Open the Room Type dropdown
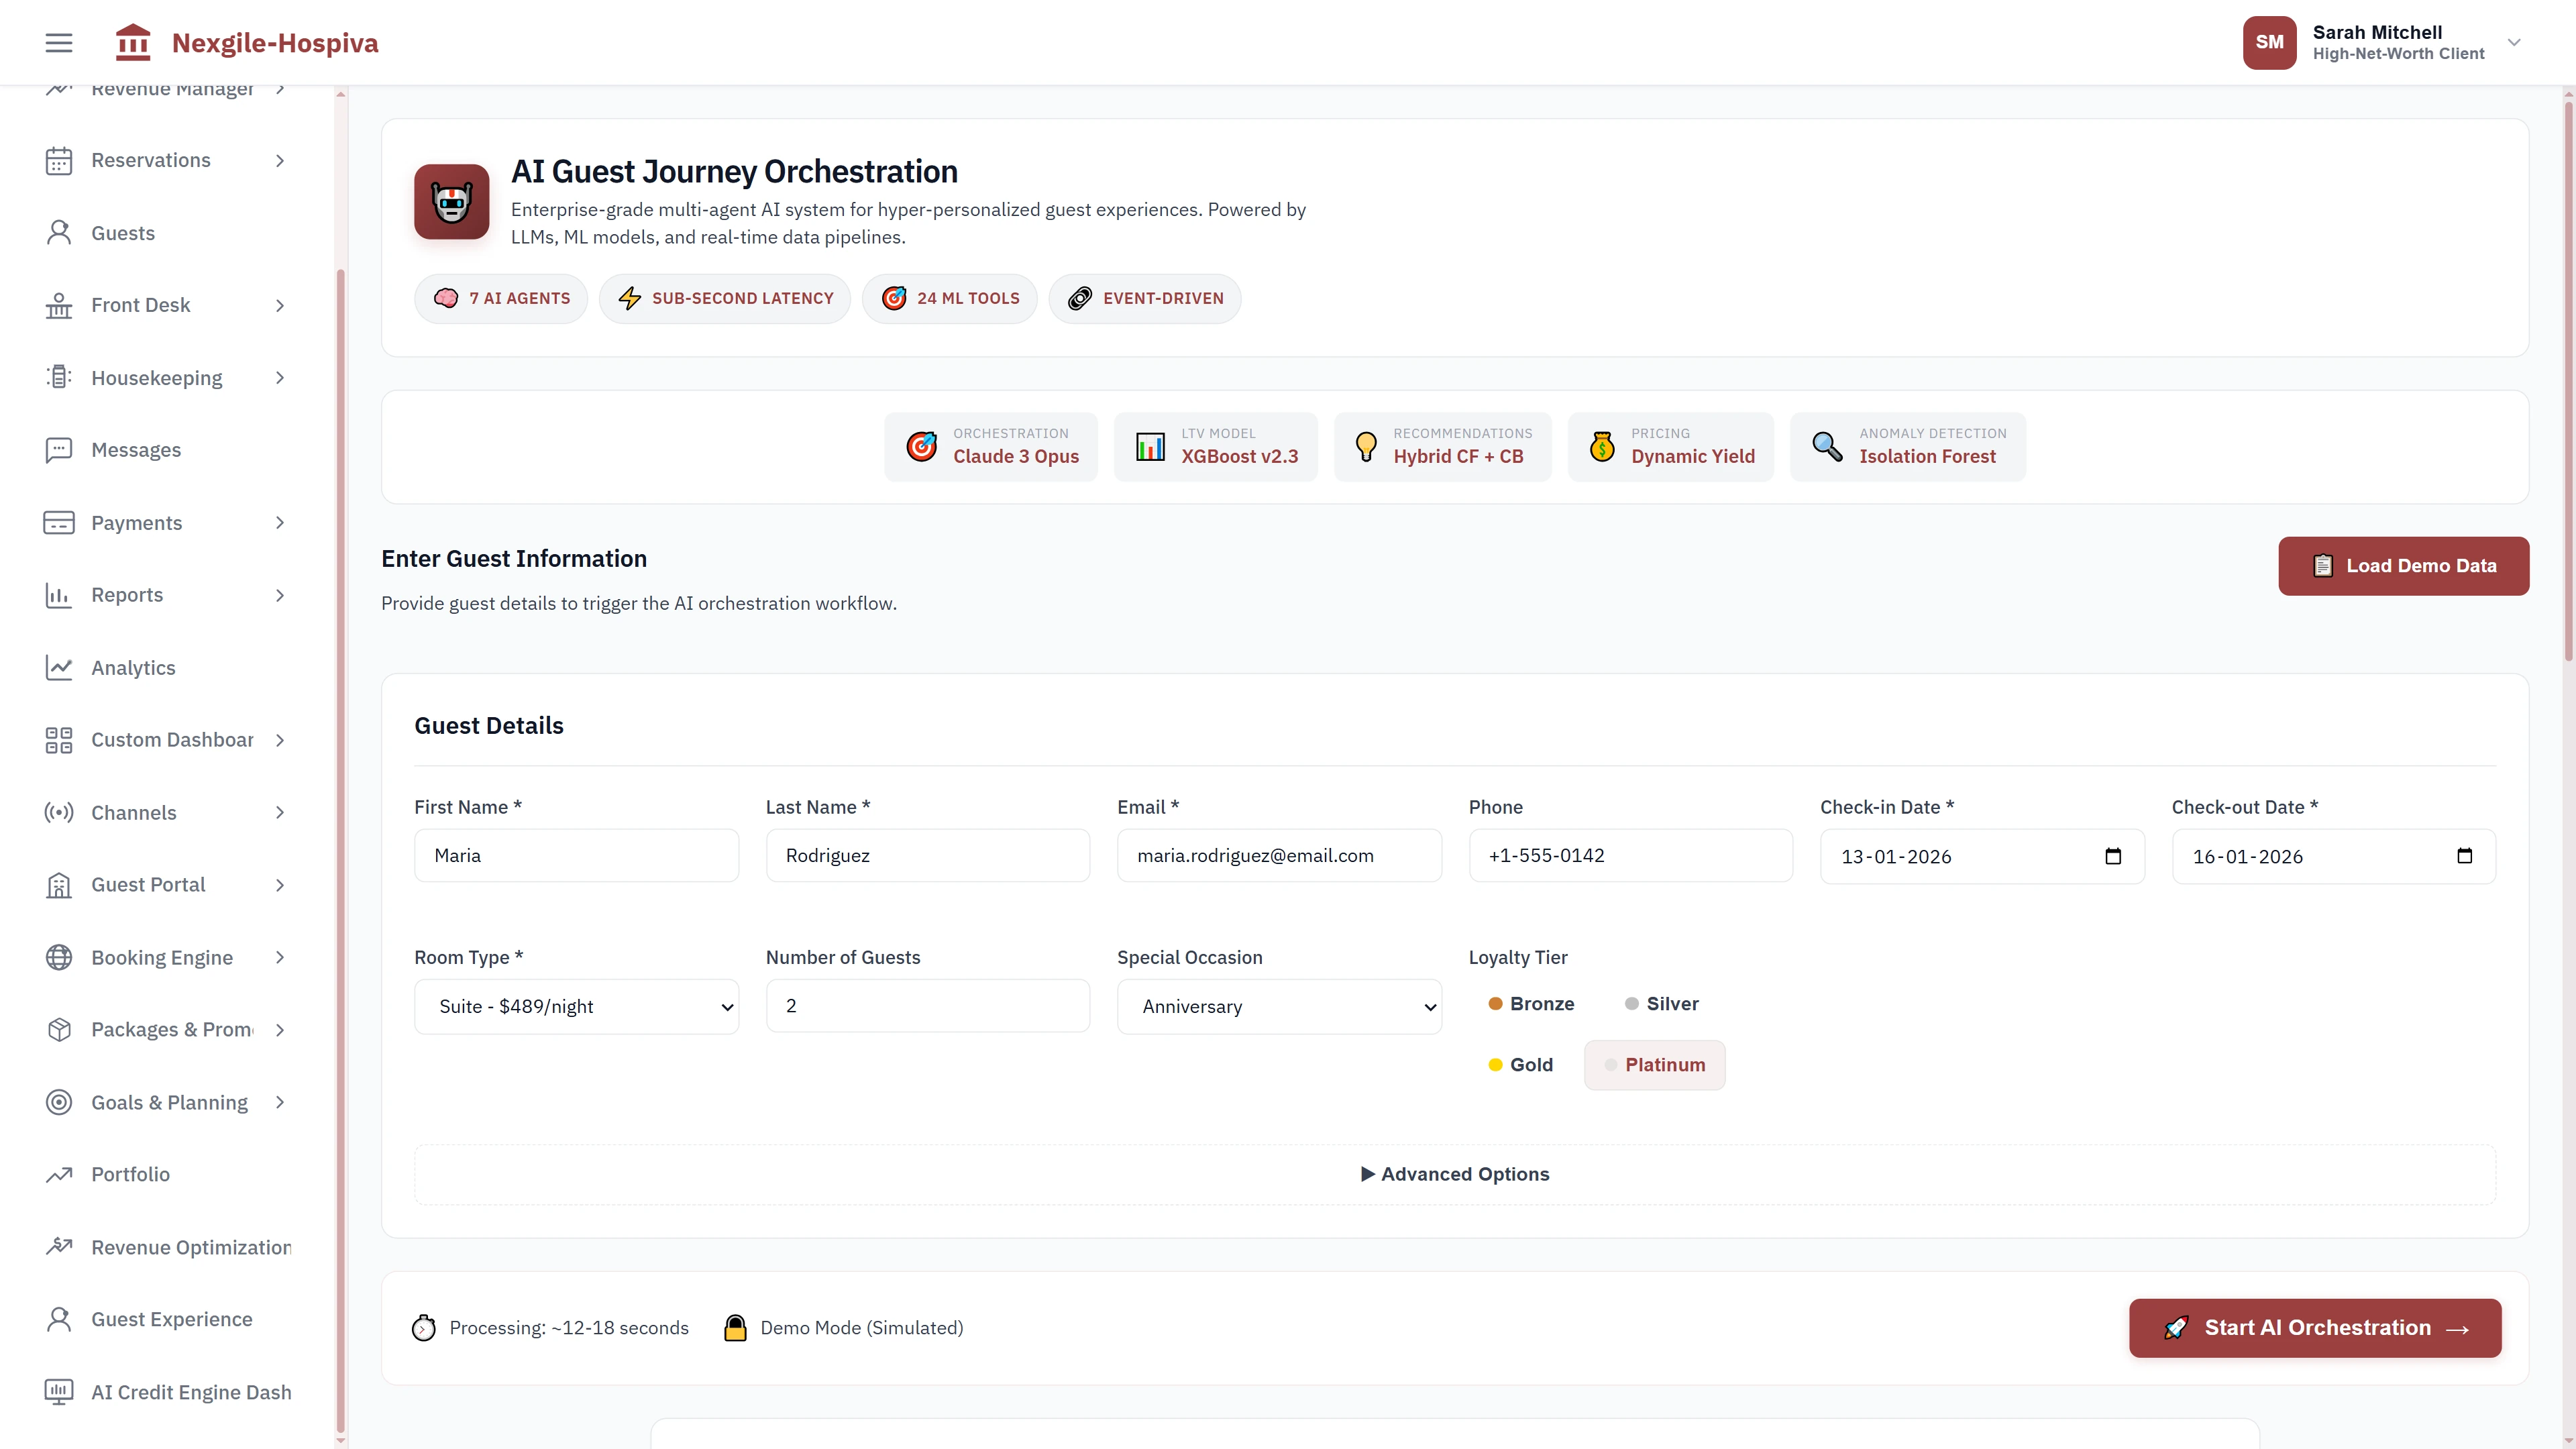Screen dimensions: 2576x1449 (x=576, y=1006)
